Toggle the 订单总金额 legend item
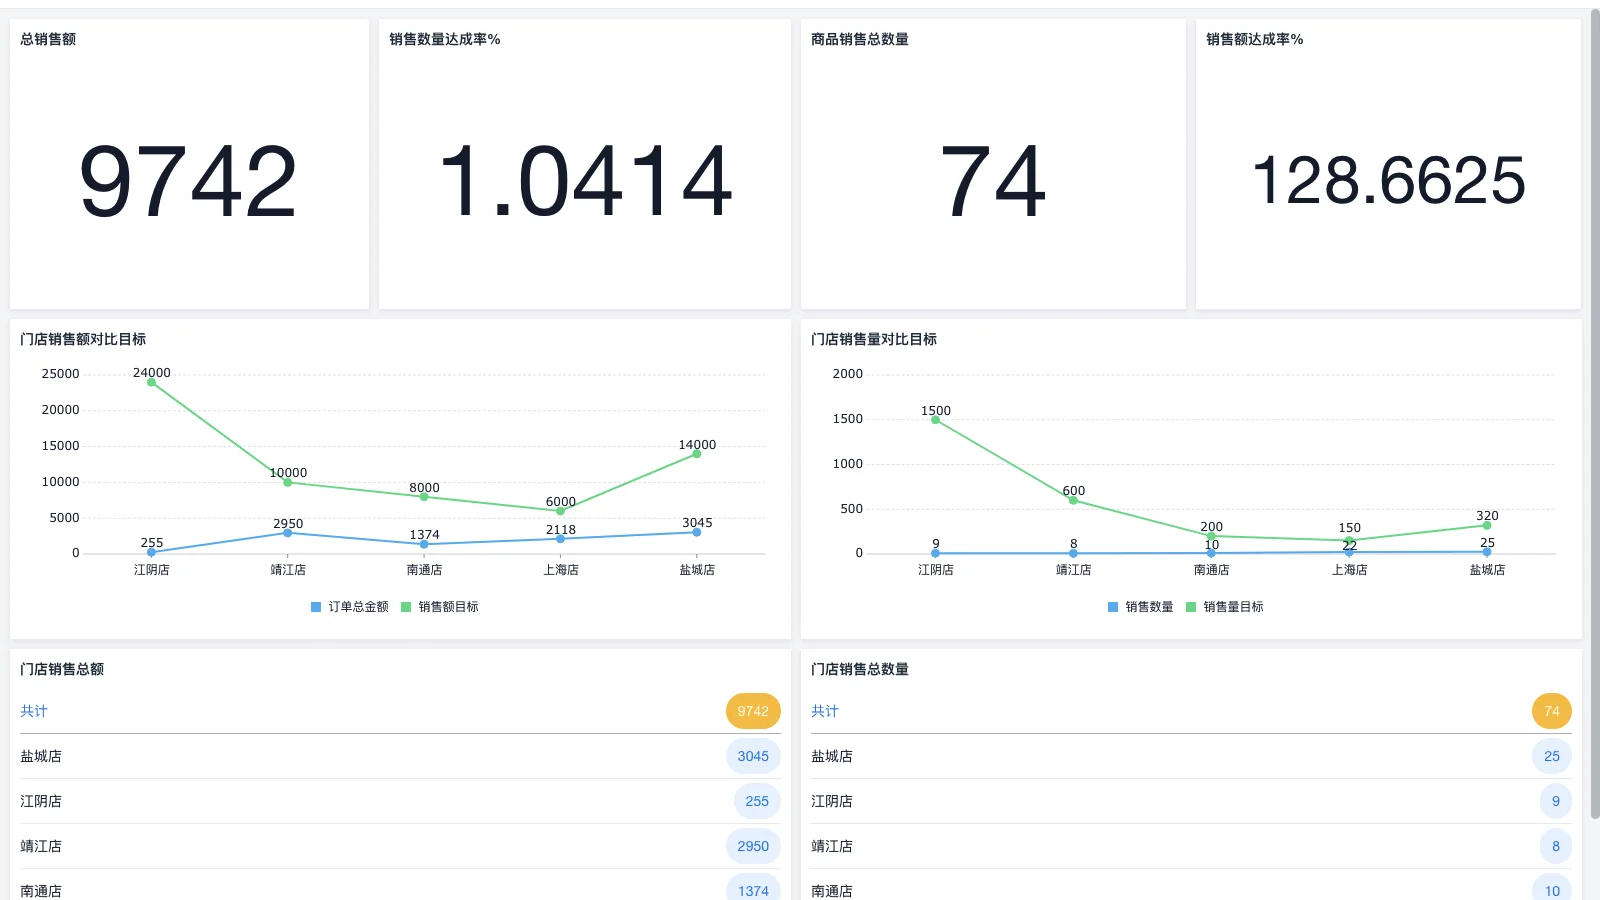The image size is (1600, 900). pos(350,607)
